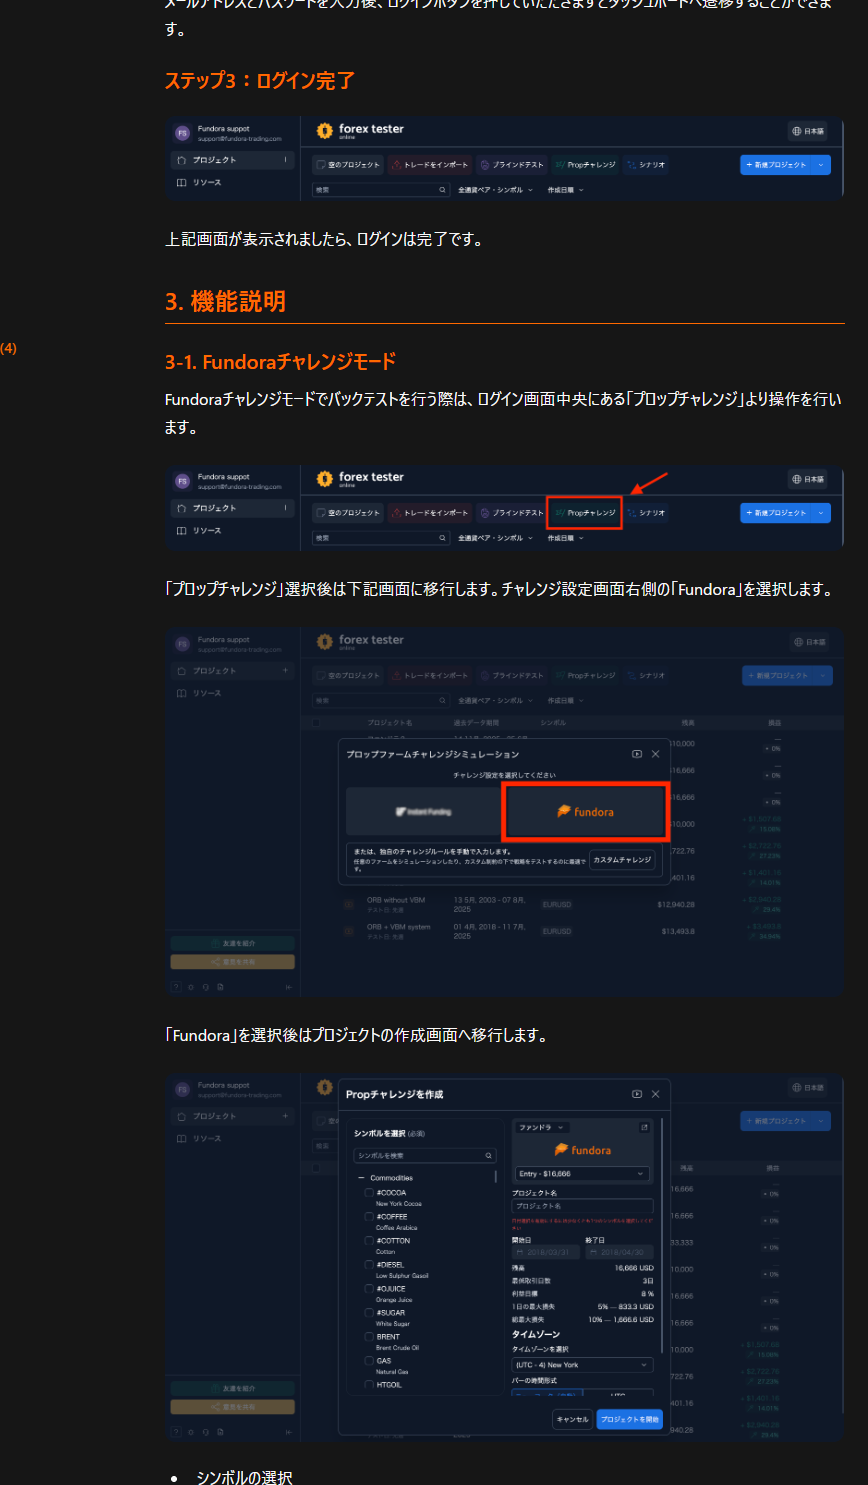Tick the #DIESEL symbol checkbox

tap(369, 1265)
